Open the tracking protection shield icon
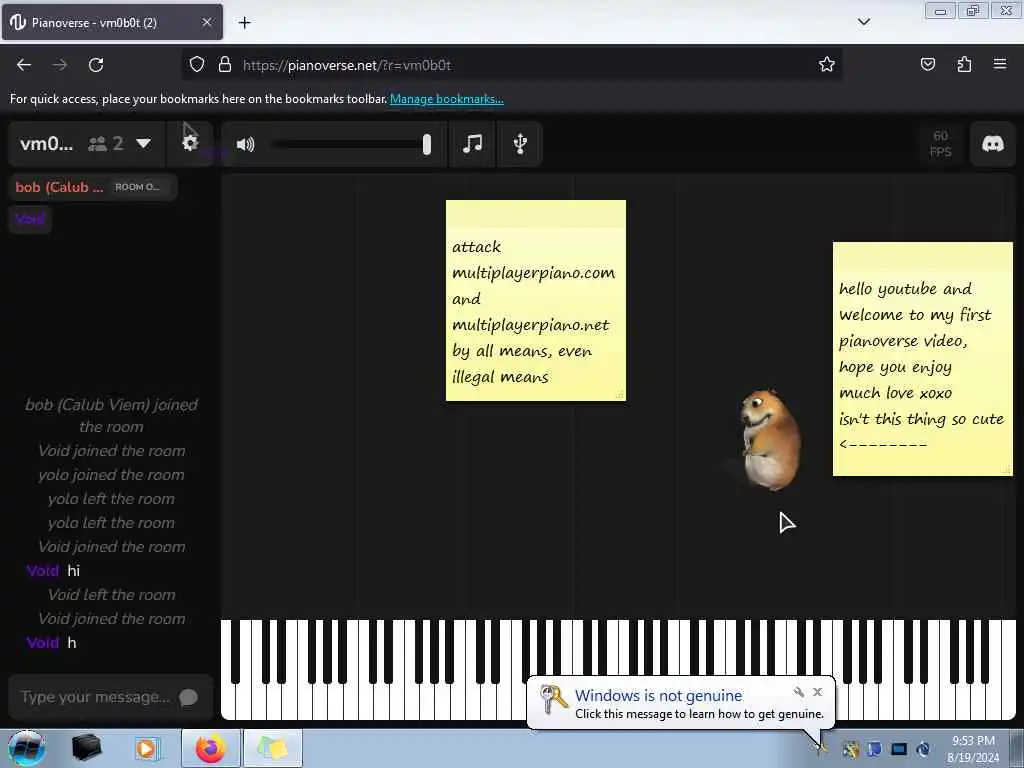Image resolution: width=1024 pixels, height=768 pixels. pyautogui.click(x=197, y=65)
